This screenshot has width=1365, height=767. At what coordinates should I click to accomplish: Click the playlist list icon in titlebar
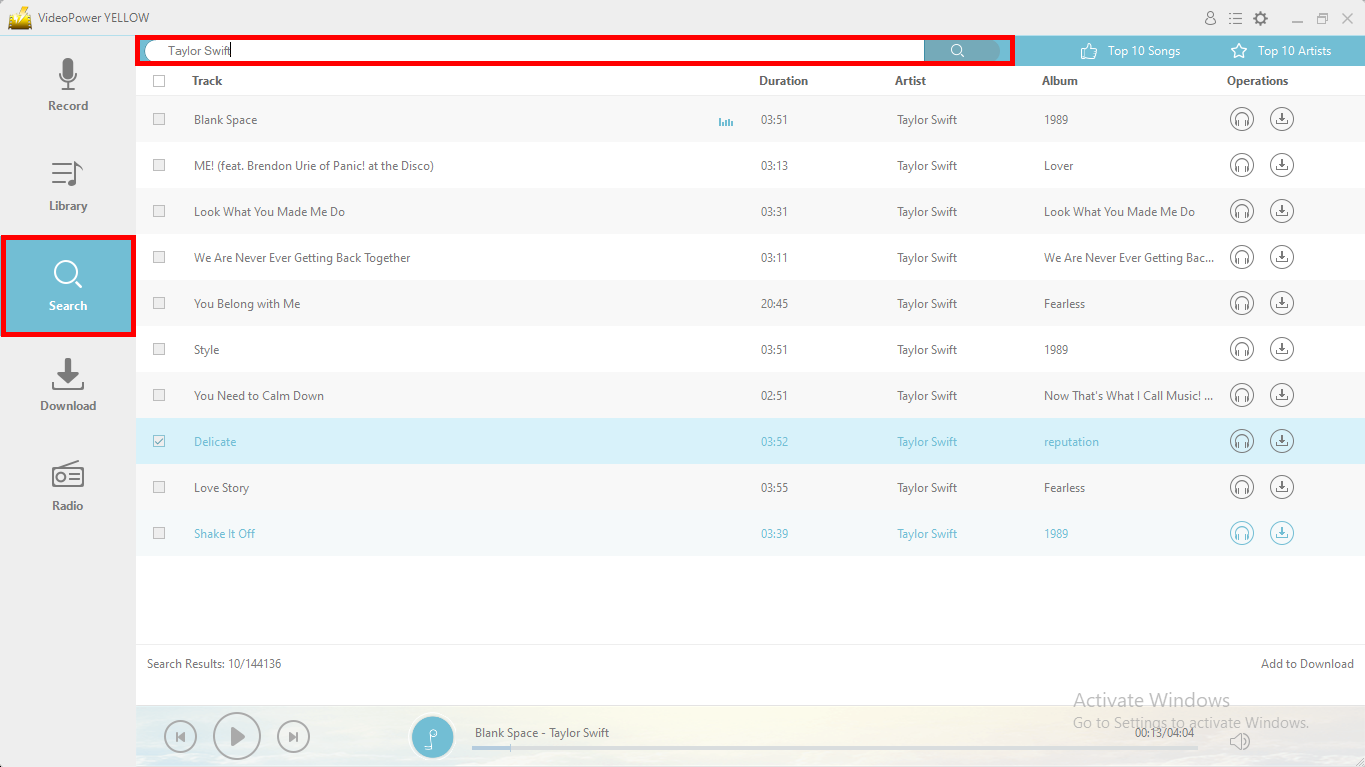click(x=1236, y=17)
